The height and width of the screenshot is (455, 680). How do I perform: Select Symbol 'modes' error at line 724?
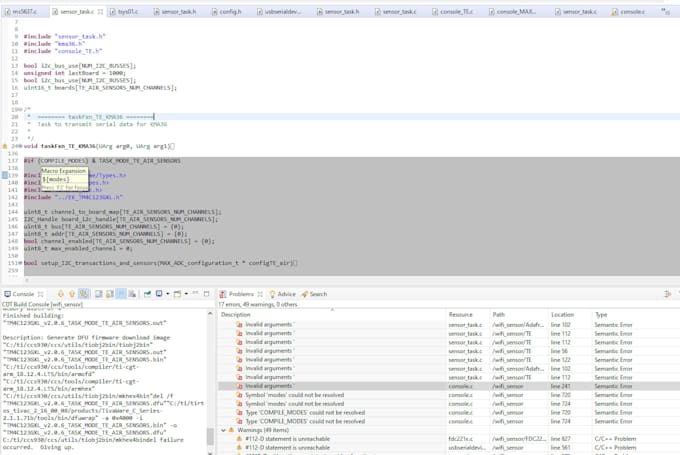(449, 404)
